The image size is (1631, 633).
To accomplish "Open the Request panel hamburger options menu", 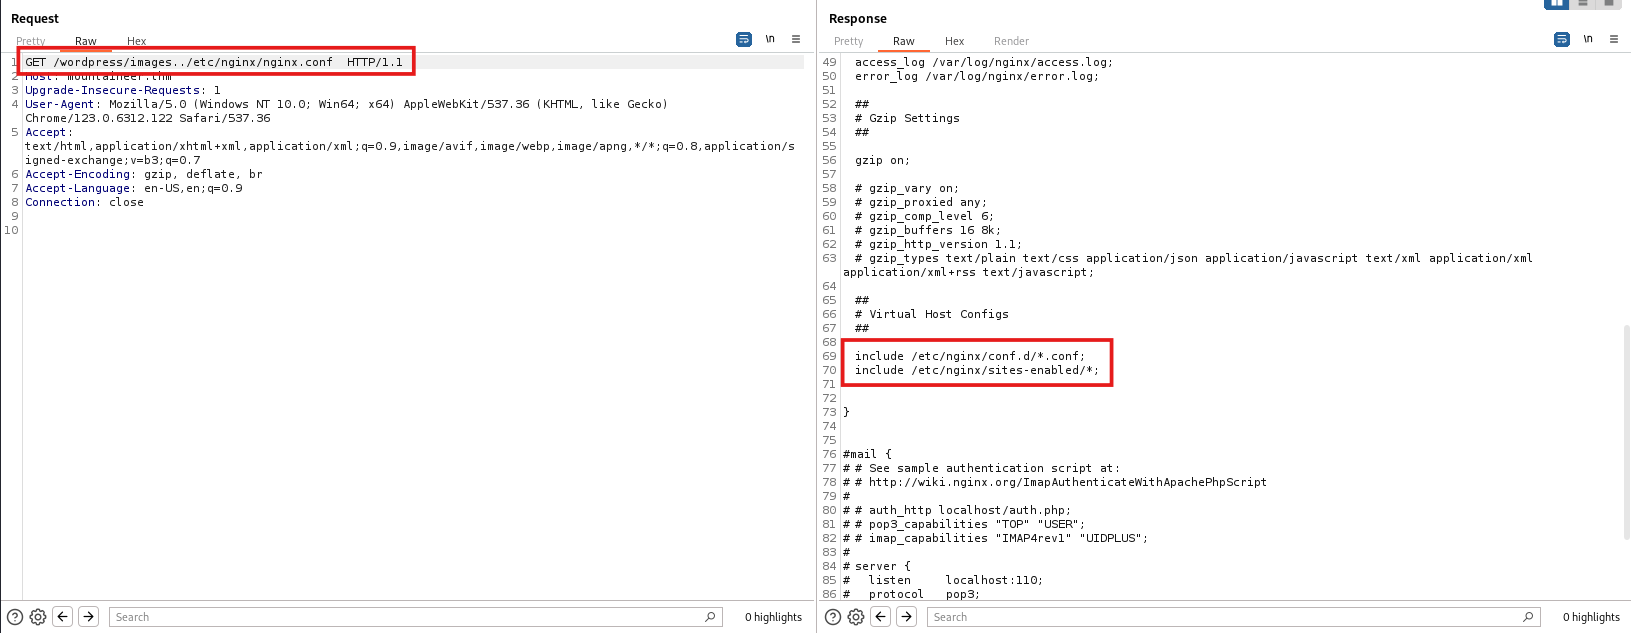I will (x=796, y=40).
